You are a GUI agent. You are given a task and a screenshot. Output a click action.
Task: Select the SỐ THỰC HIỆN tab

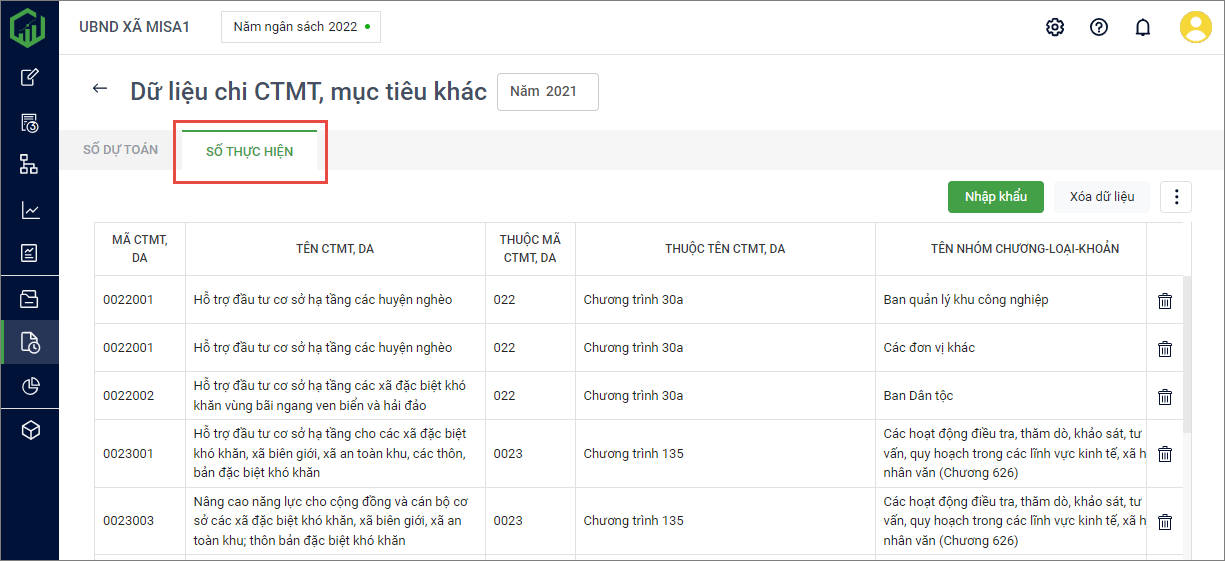coord(249,151)
